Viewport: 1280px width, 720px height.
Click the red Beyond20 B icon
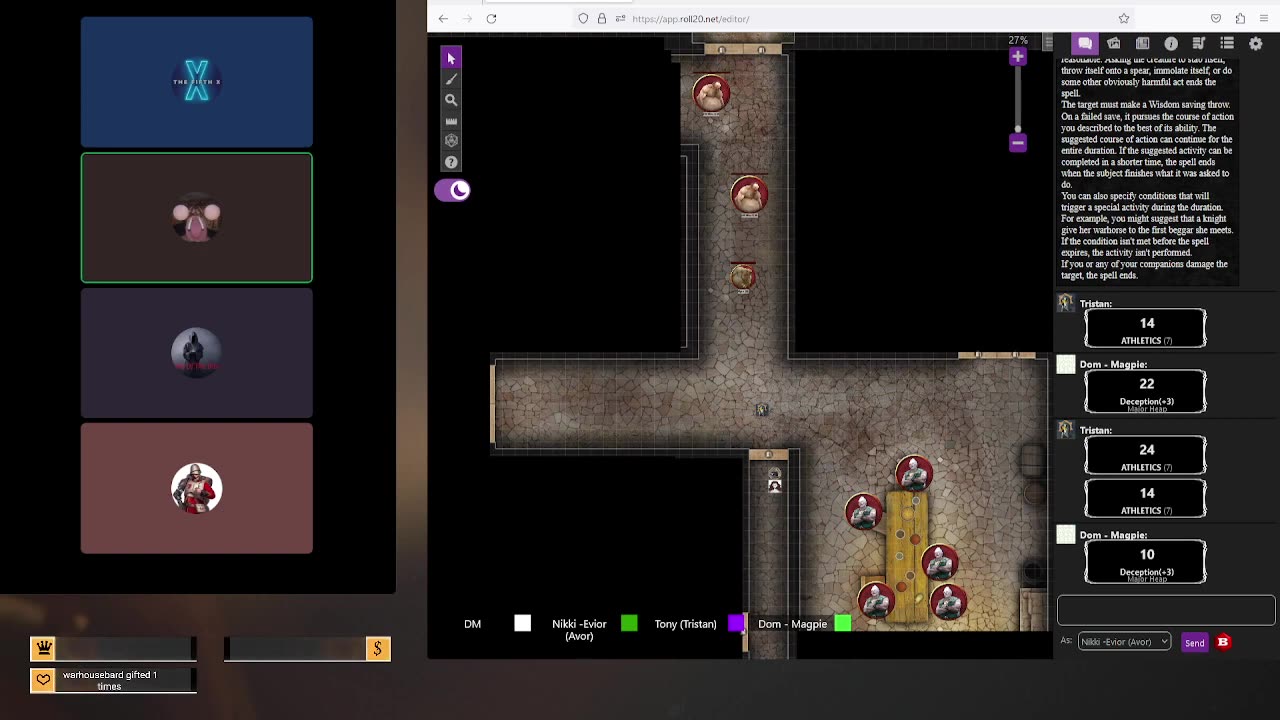1223,642
